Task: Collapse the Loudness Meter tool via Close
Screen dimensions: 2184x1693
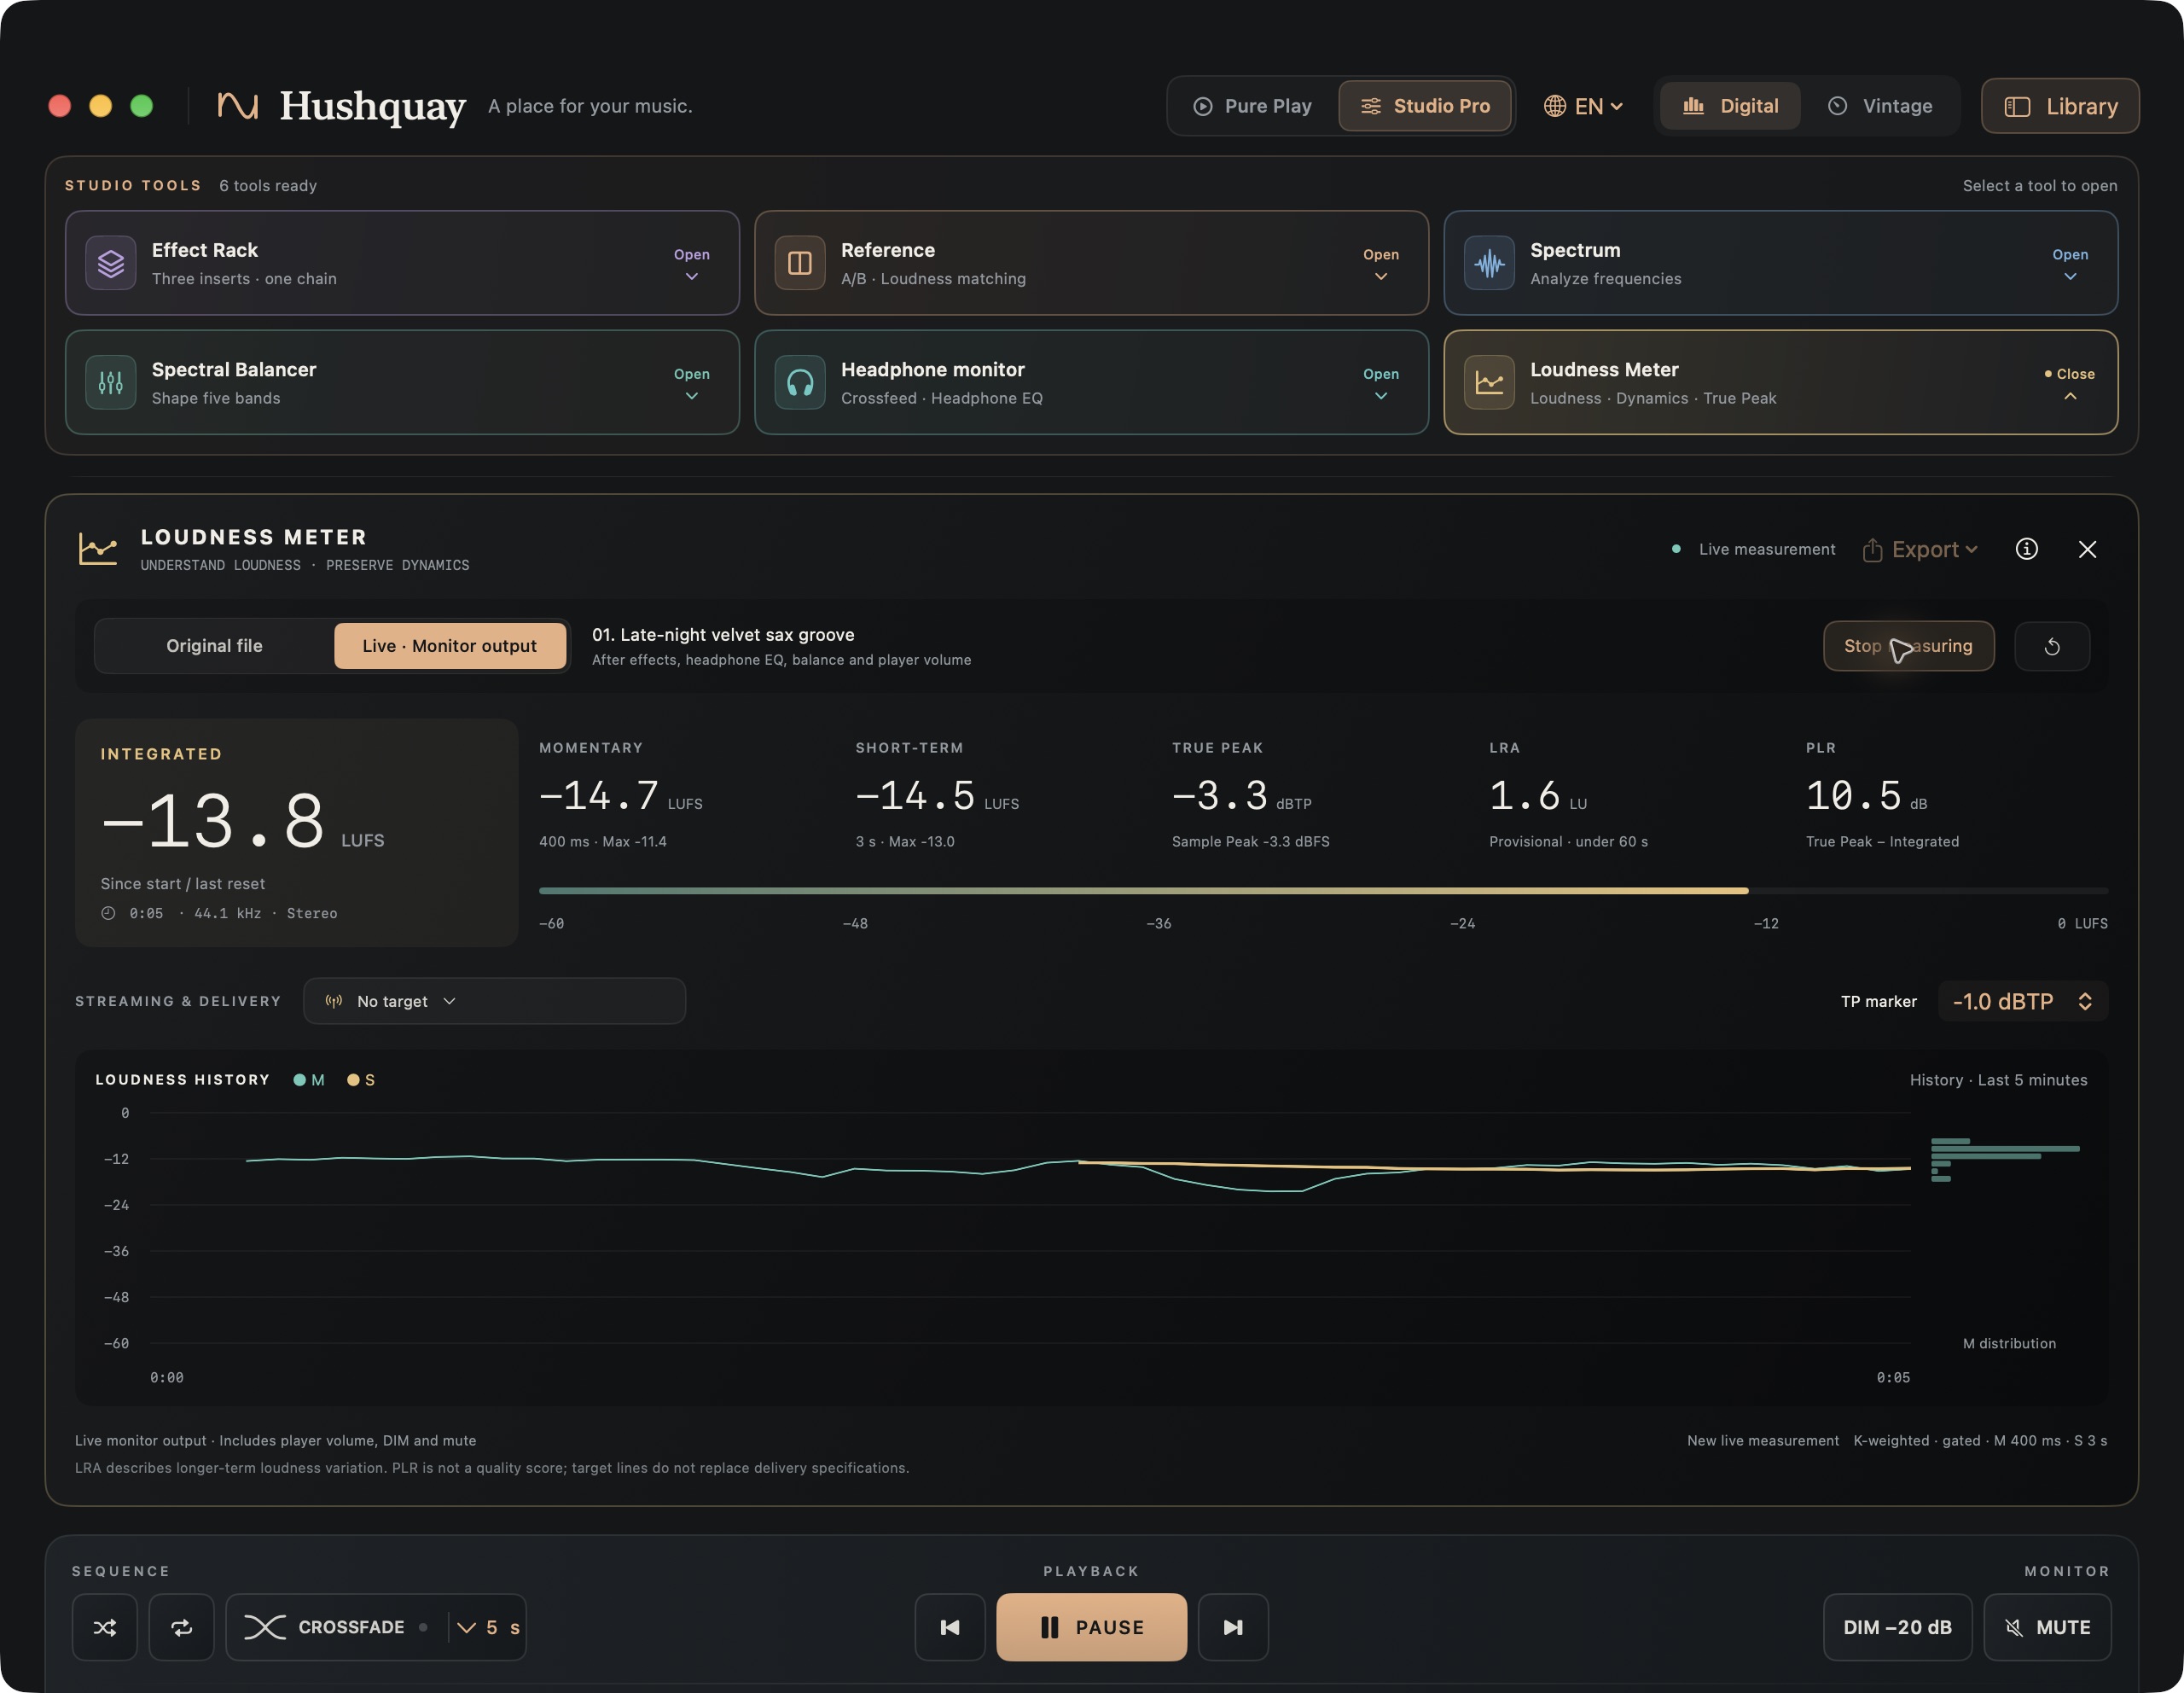Action: point(2069,383)
